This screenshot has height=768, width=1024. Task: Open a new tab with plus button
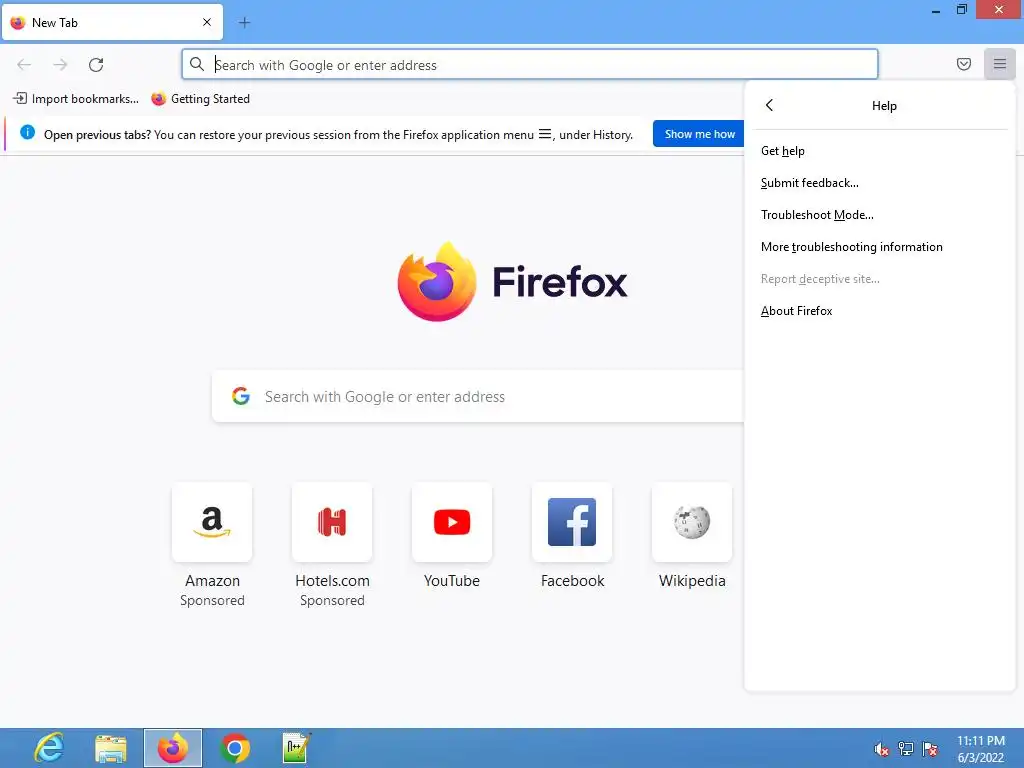pyautogui.click(x=244, y=23)
